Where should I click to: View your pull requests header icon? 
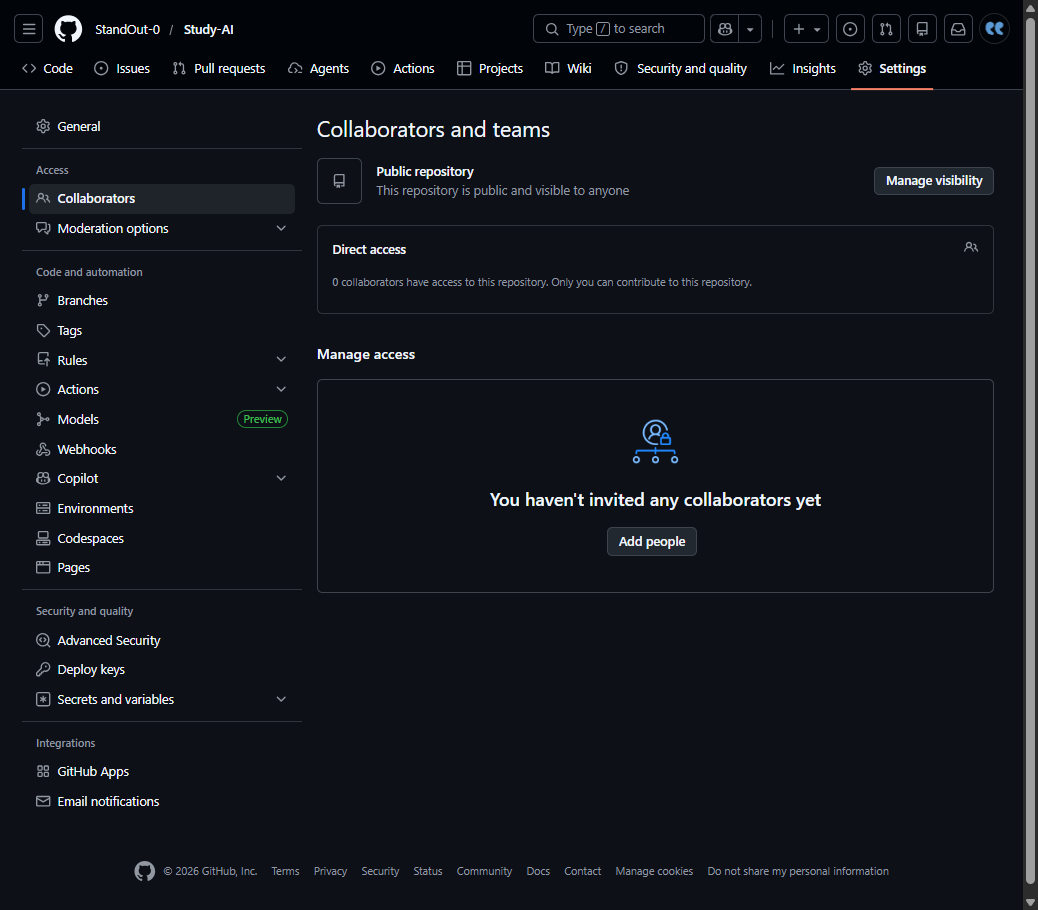click(x=886, y=28)
